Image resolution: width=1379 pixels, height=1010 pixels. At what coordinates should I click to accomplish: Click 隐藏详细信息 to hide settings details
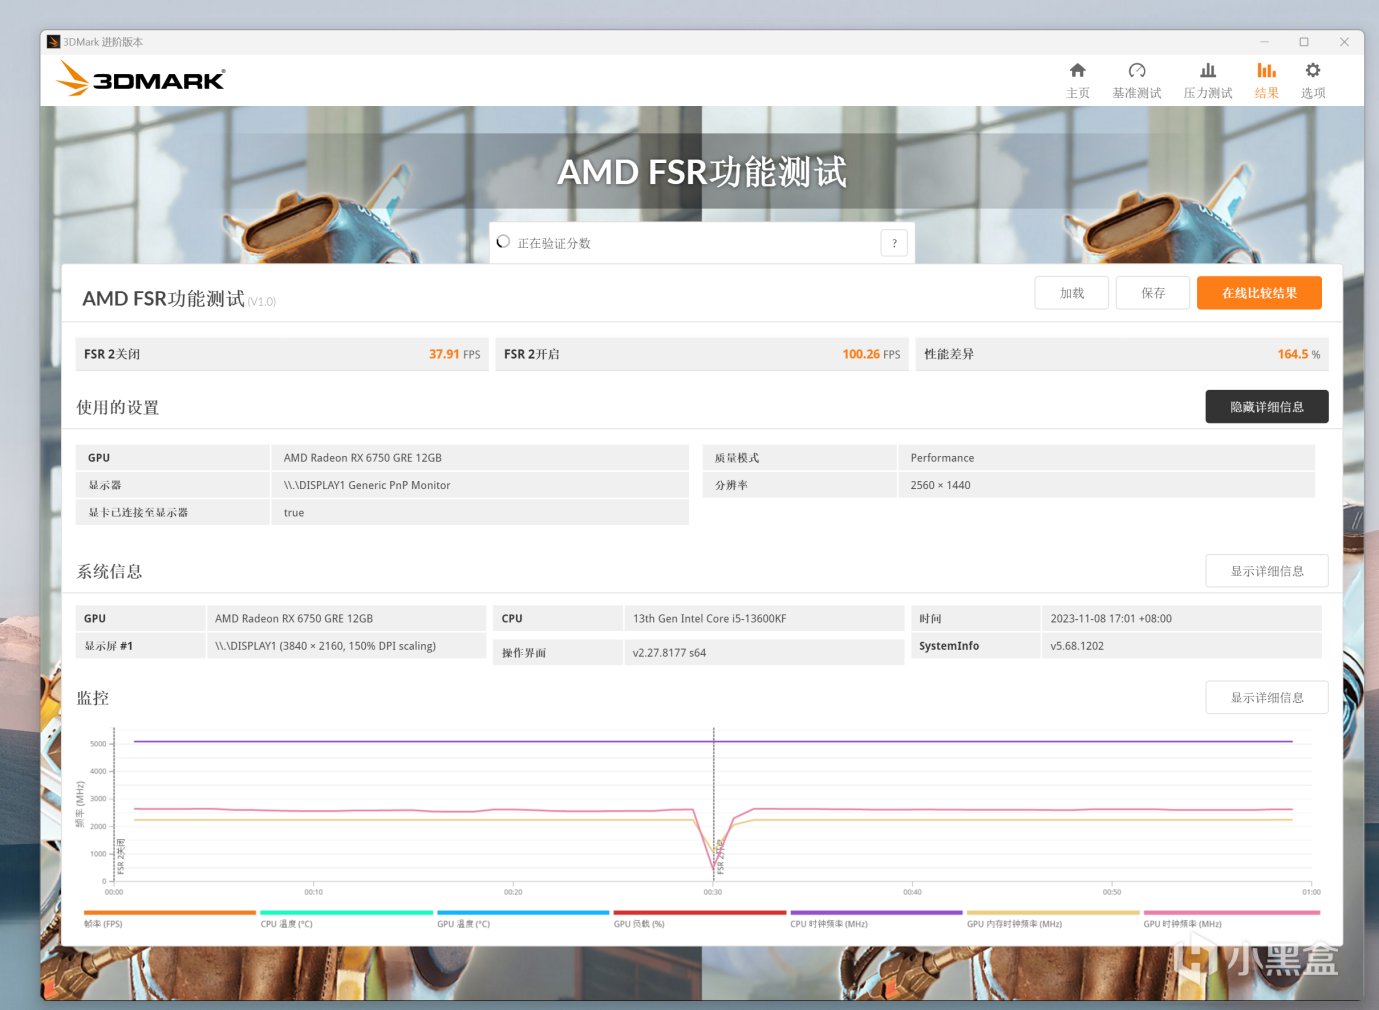[1267, 407]
